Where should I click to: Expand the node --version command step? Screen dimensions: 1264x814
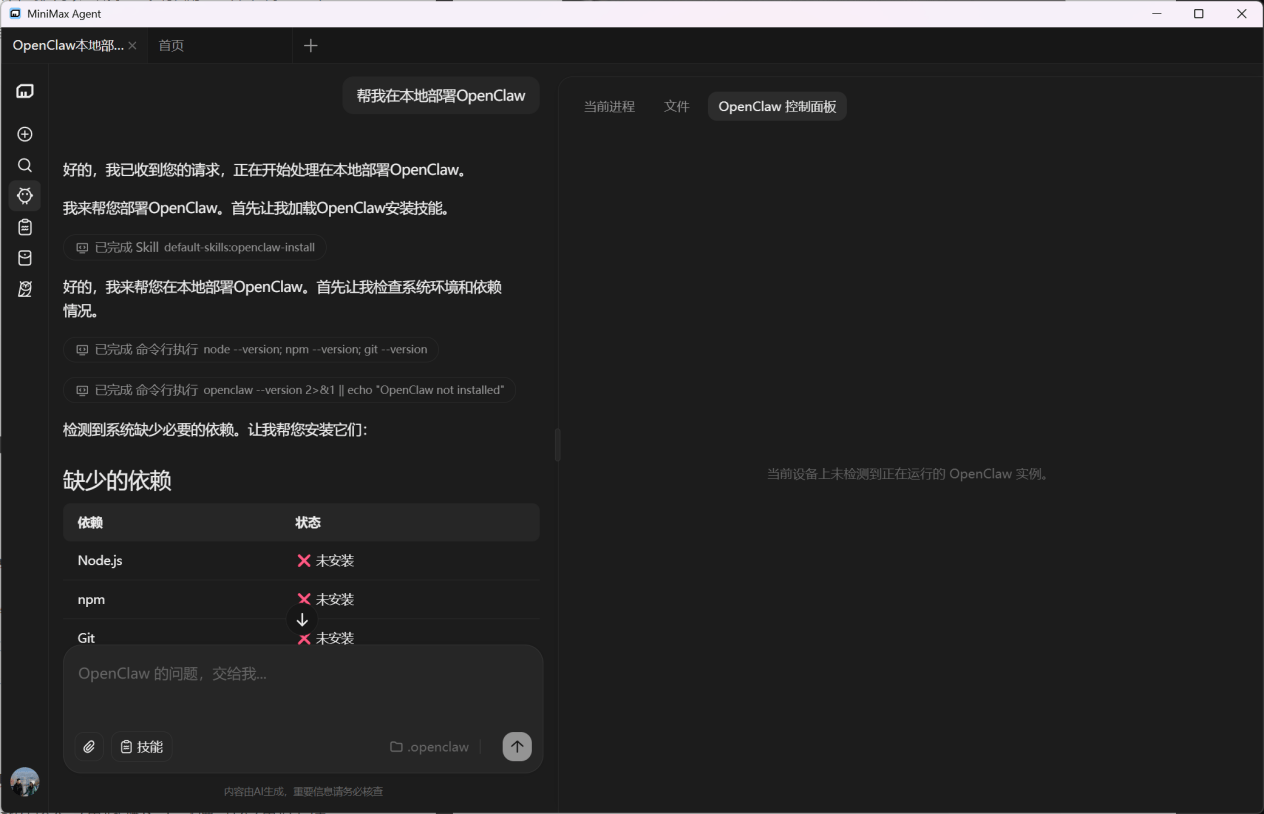250,350
